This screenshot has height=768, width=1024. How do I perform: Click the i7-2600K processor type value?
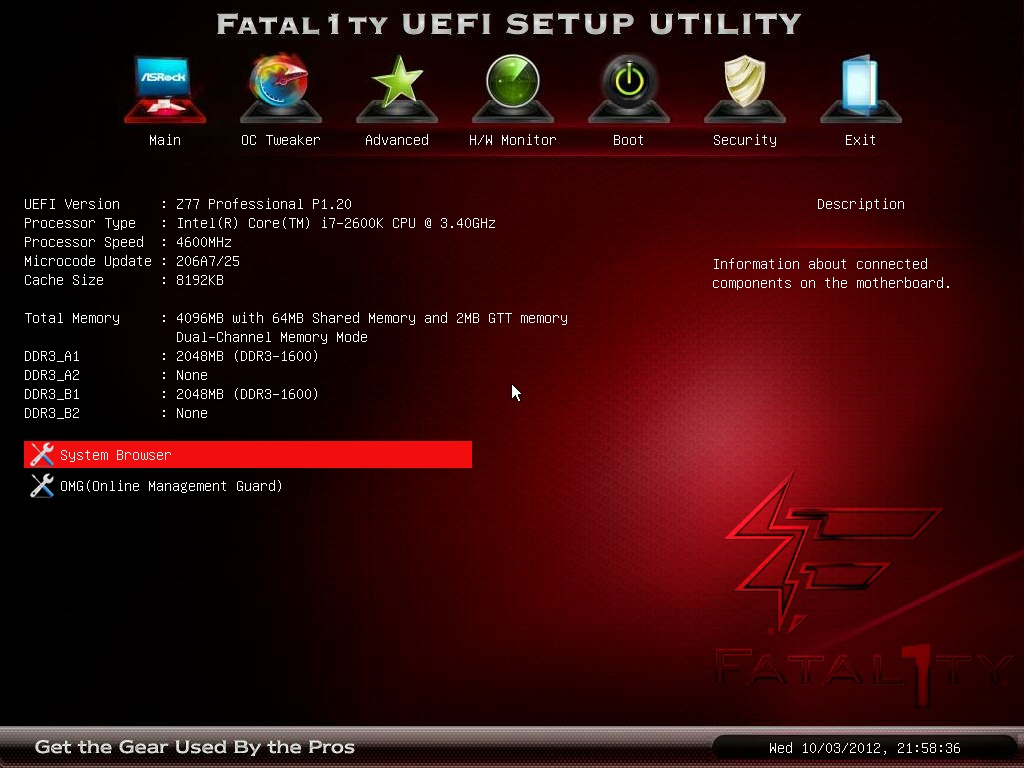(336, 223)
